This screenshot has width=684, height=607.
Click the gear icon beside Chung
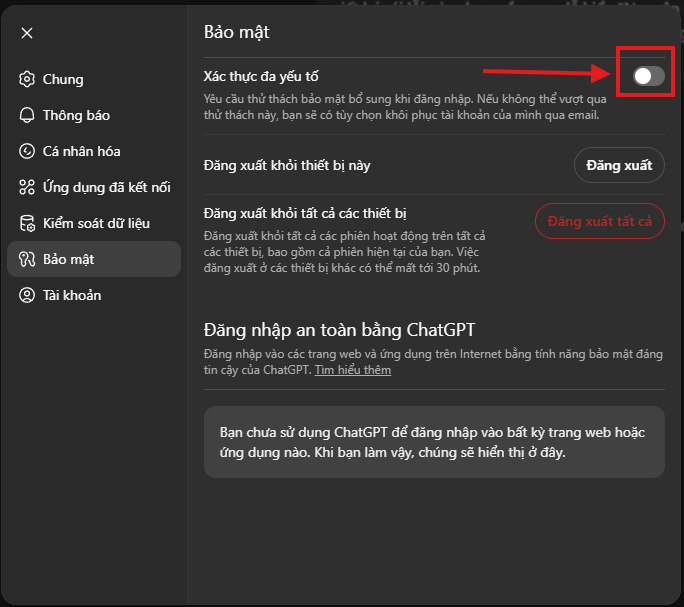[x=27, y=79]
